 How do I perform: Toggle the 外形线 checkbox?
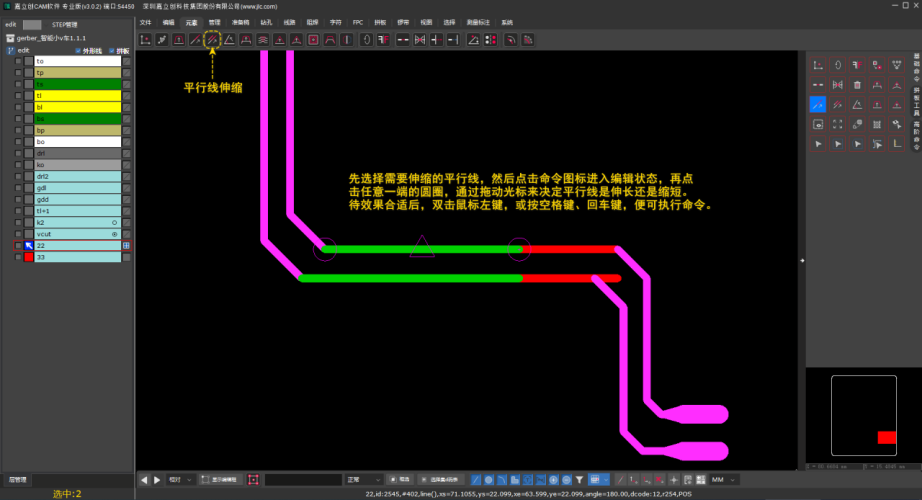[78, 51]
